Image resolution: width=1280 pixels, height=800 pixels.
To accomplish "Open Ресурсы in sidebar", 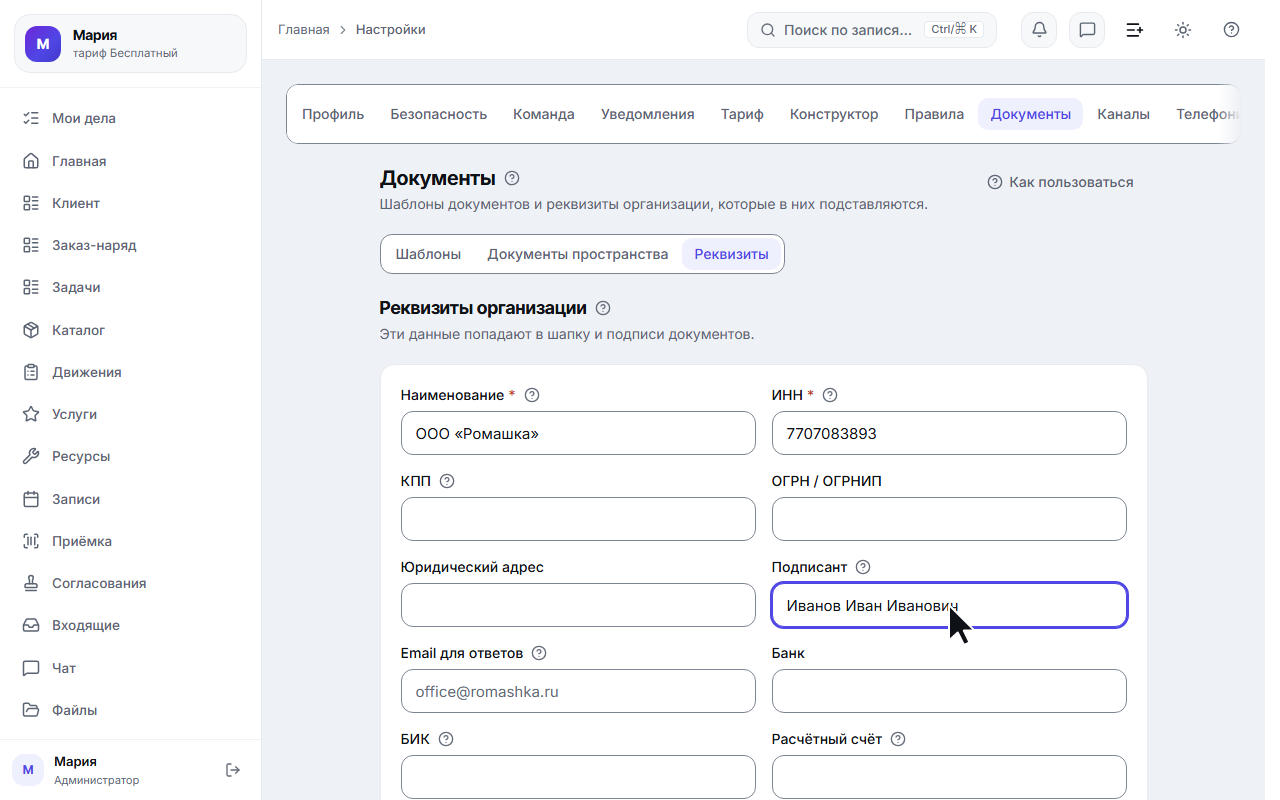I will (x=130, y=456).
